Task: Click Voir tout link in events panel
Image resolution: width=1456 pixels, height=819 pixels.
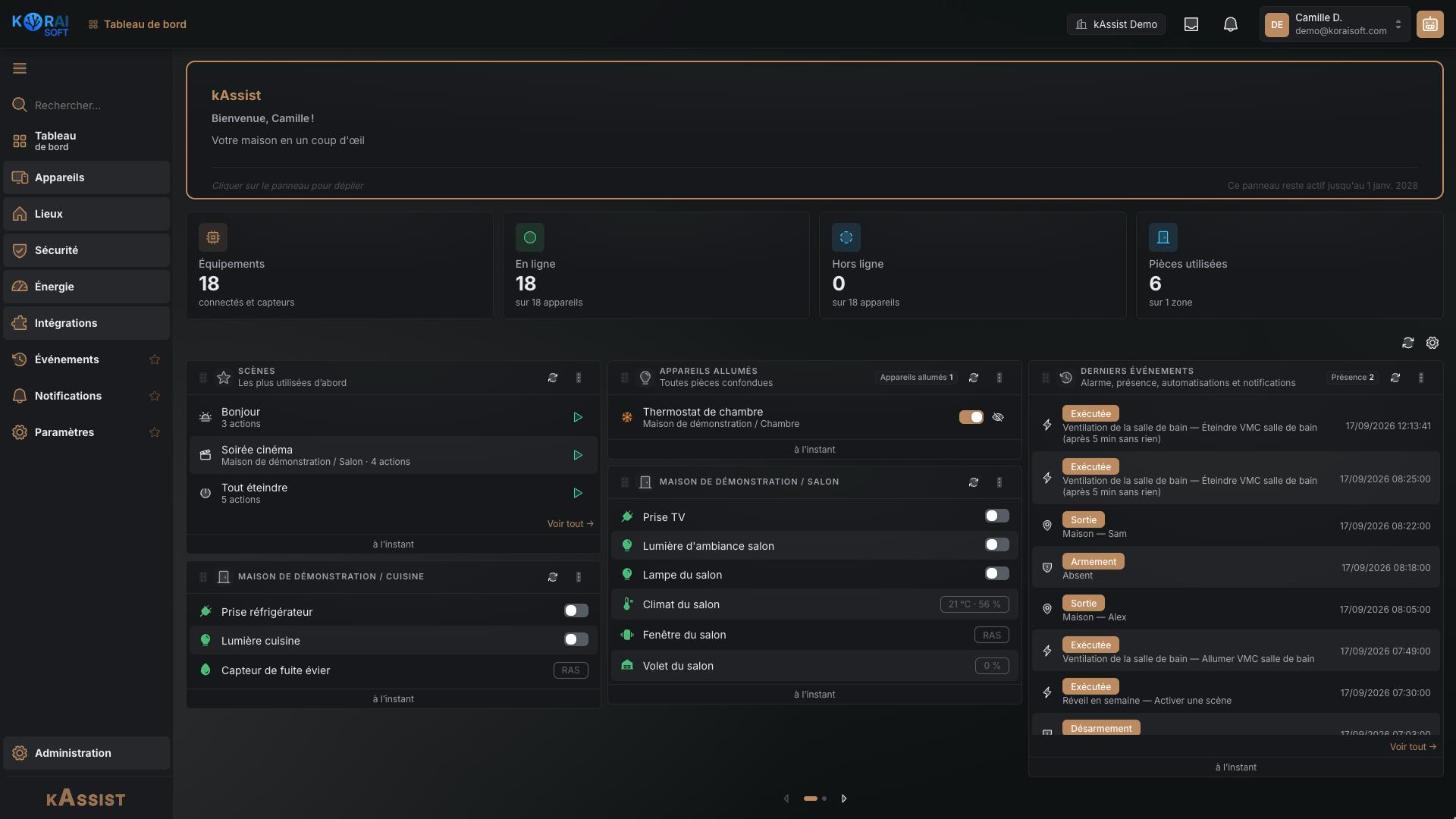Action: (1413, 747)
